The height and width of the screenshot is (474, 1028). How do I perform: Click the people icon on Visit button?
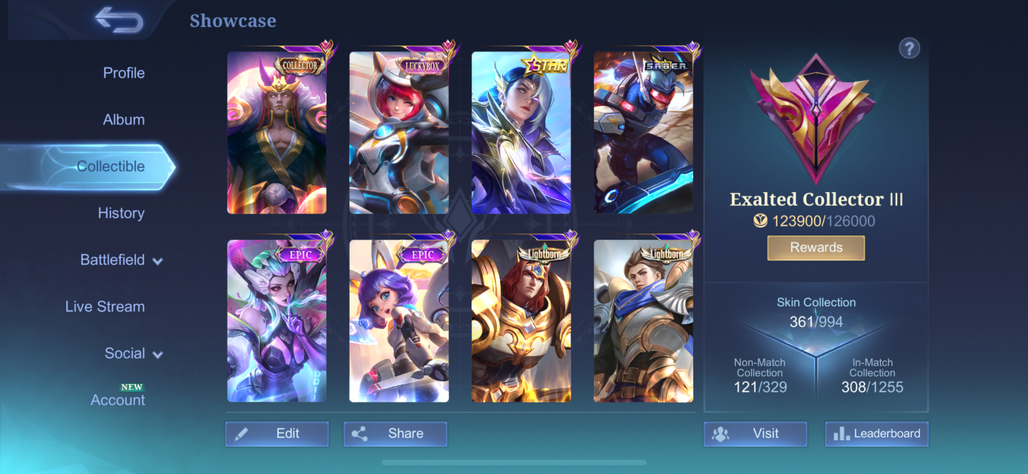720,434
